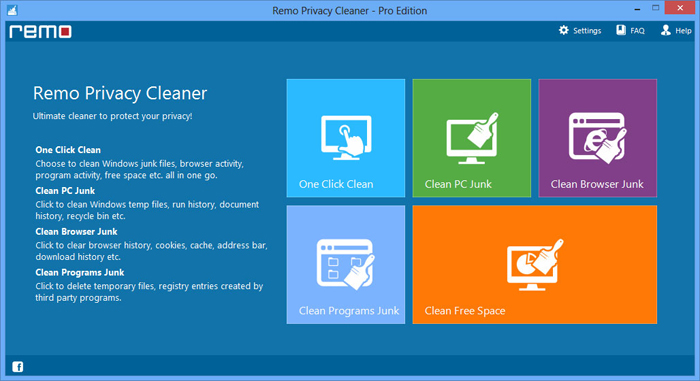This screenshot has height=381, width=700.
Task: Click the FAQ book icon
Action: (621, 30)
